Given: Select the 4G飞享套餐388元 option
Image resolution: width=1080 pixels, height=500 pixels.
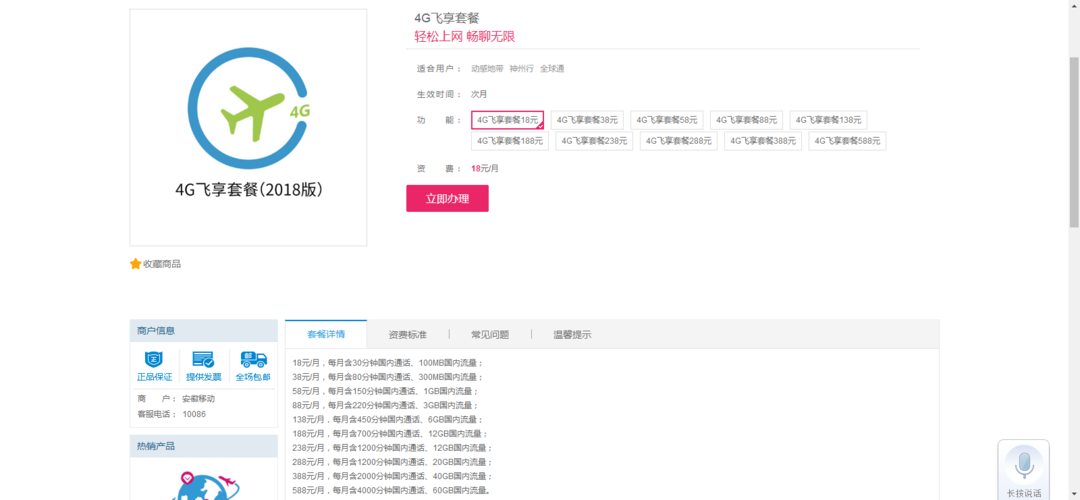Looking at the screenshot, I should 762,141.
